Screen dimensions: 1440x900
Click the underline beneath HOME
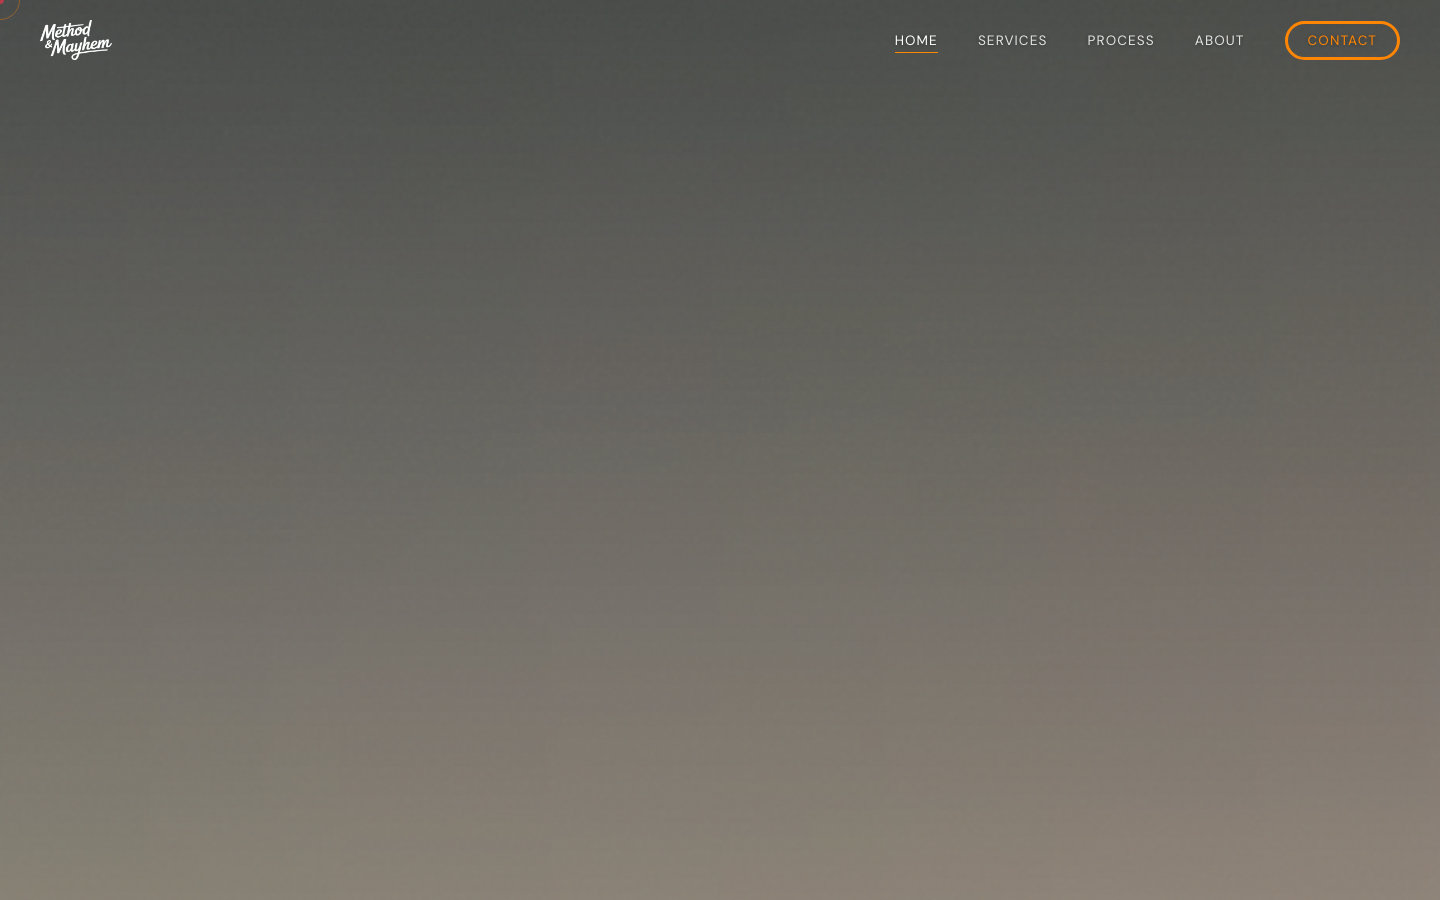click(916, 52)
